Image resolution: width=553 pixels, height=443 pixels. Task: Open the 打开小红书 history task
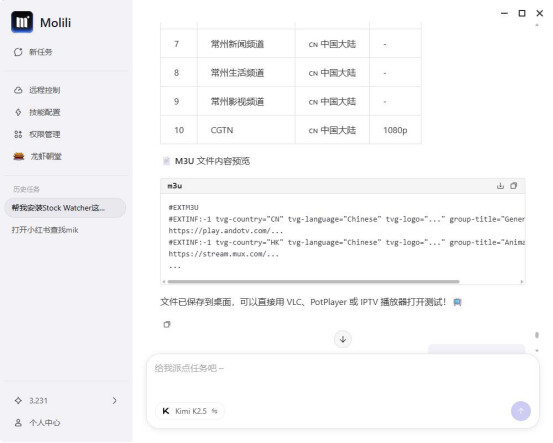[x=45, y=230]
